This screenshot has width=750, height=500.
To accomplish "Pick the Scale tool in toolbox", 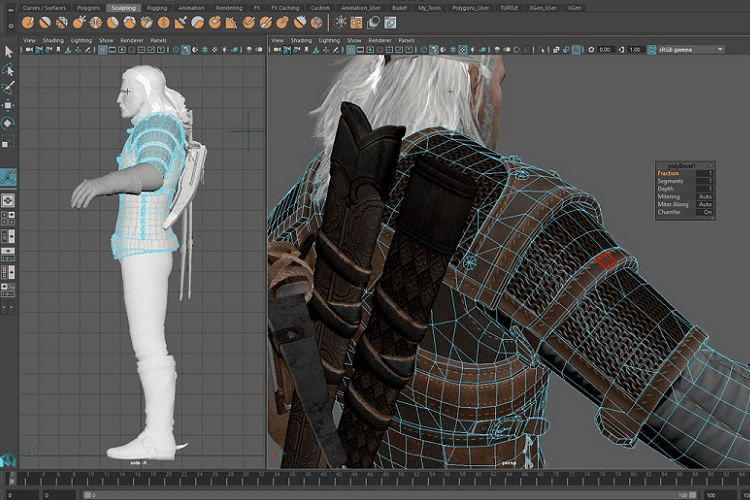I will point(8,142).
